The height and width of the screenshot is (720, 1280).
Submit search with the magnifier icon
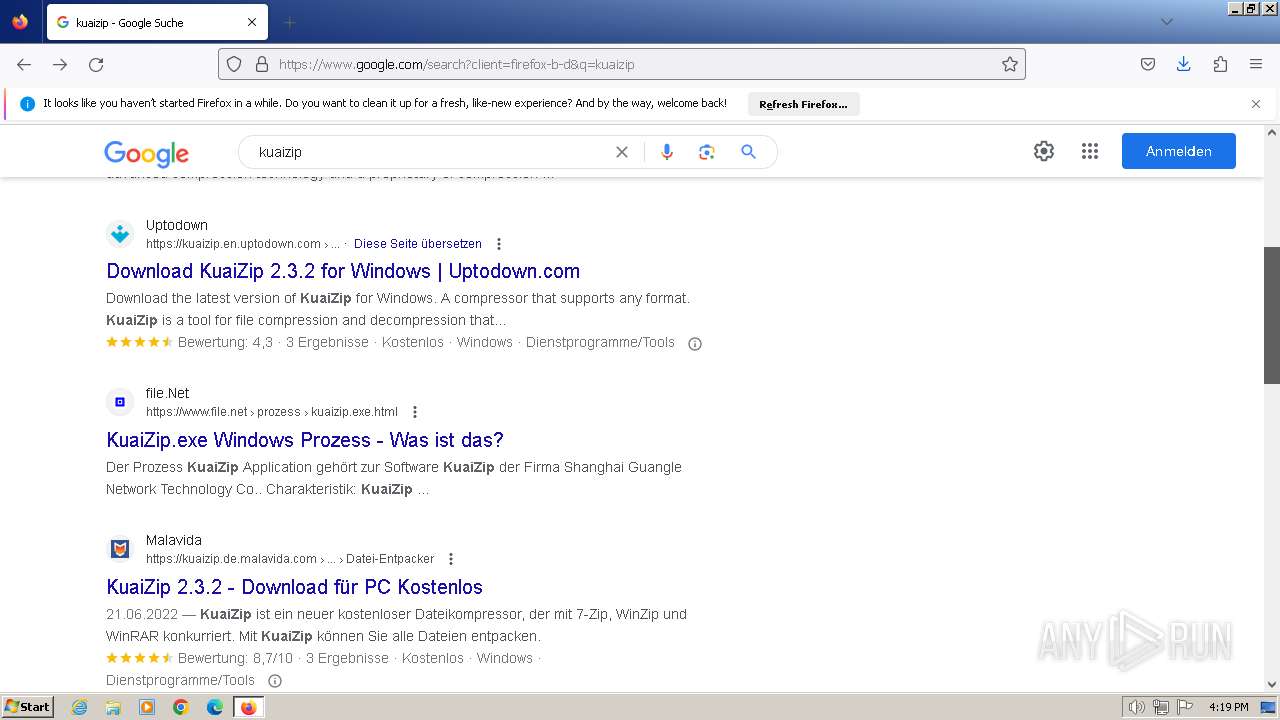(748, 152)
